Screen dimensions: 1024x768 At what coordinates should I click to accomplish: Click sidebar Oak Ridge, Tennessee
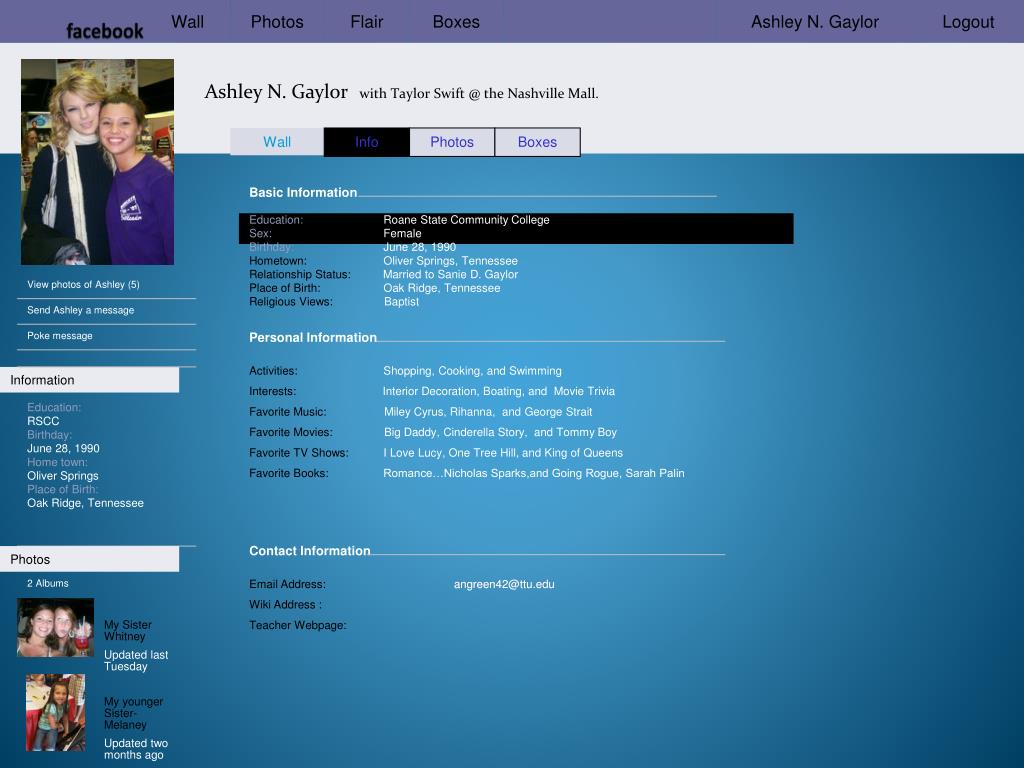pyautogui.click(x=86, y=503)
